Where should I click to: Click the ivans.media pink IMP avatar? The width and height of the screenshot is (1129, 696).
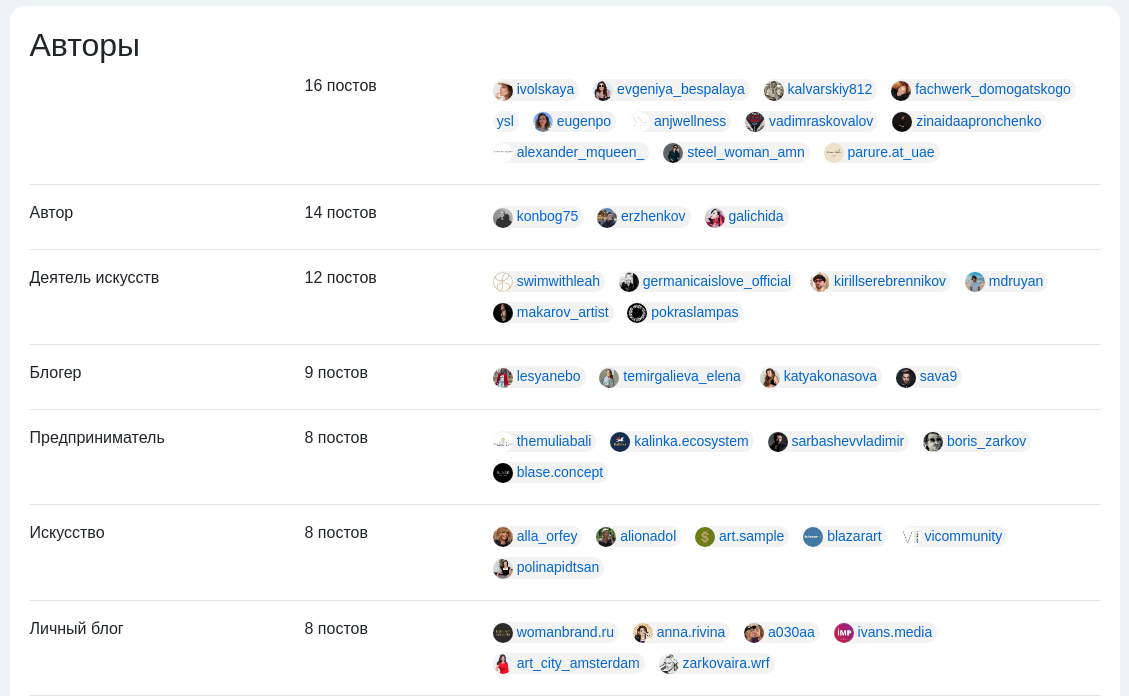pos(843,633)
